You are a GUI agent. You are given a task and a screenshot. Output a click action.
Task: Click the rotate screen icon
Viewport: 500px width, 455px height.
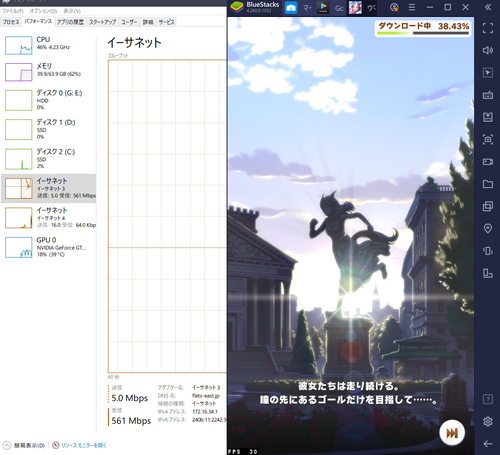tap(488, 273)
